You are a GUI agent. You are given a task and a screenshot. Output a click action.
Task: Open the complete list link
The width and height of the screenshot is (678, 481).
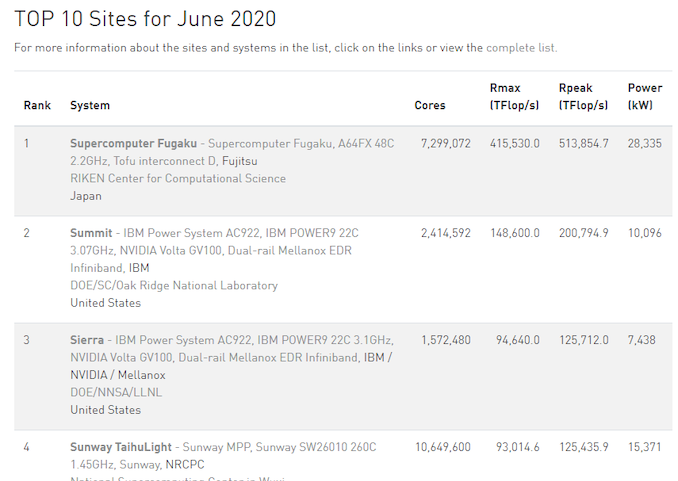coord(521,48)
